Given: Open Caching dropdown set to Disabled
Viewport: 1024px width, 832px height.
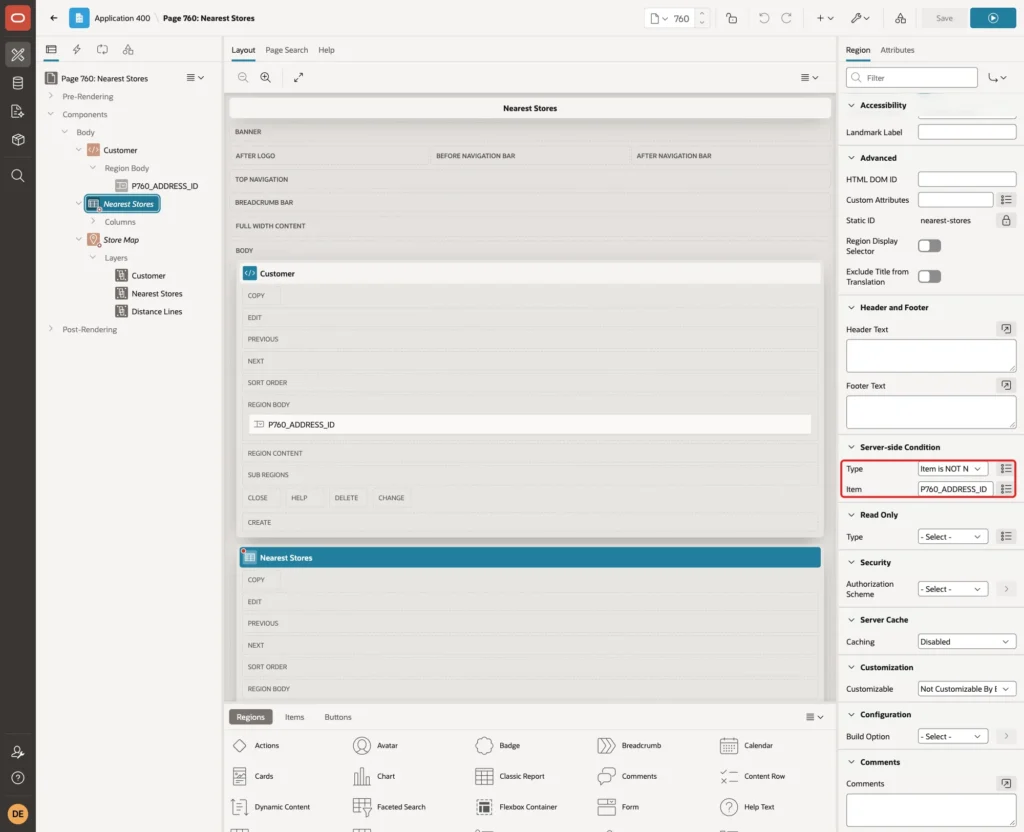Looking at the screenshot, I should point(967,642).
